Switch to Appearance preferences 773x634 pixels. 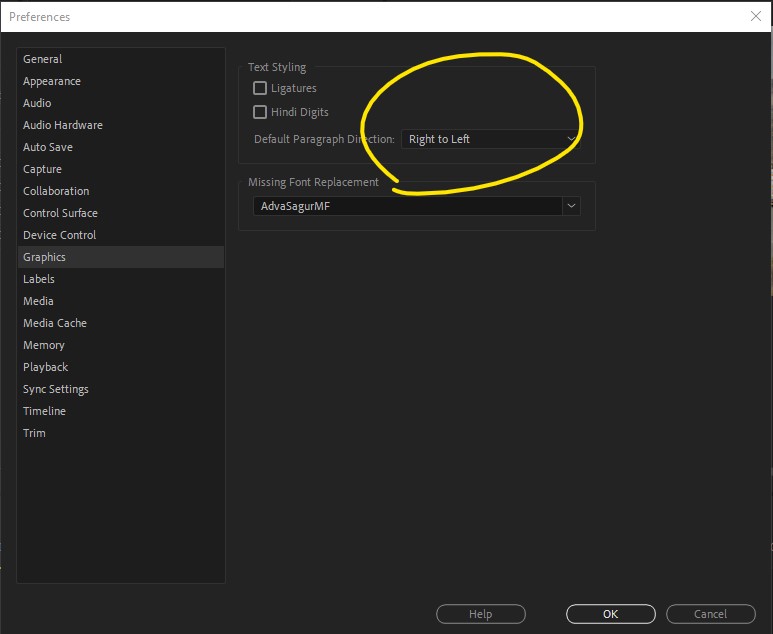(x=52, y=81)
